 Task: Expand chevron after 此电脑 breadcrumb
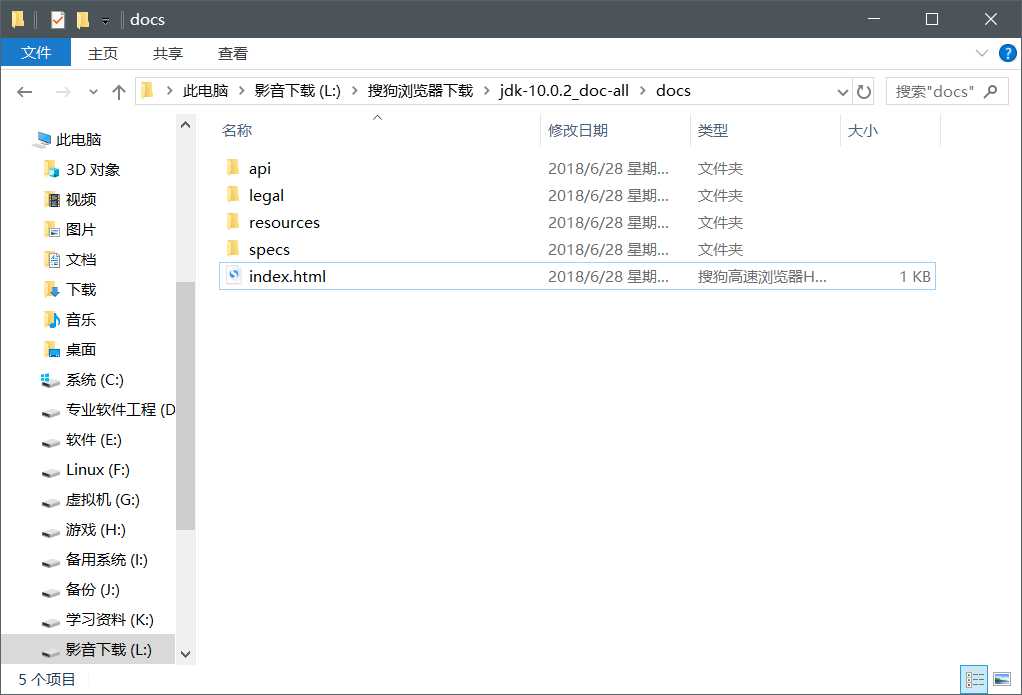pos(241,91)
